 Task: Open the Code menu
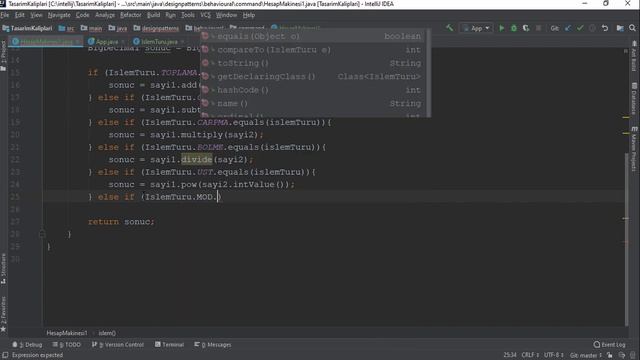click(82, 15)
